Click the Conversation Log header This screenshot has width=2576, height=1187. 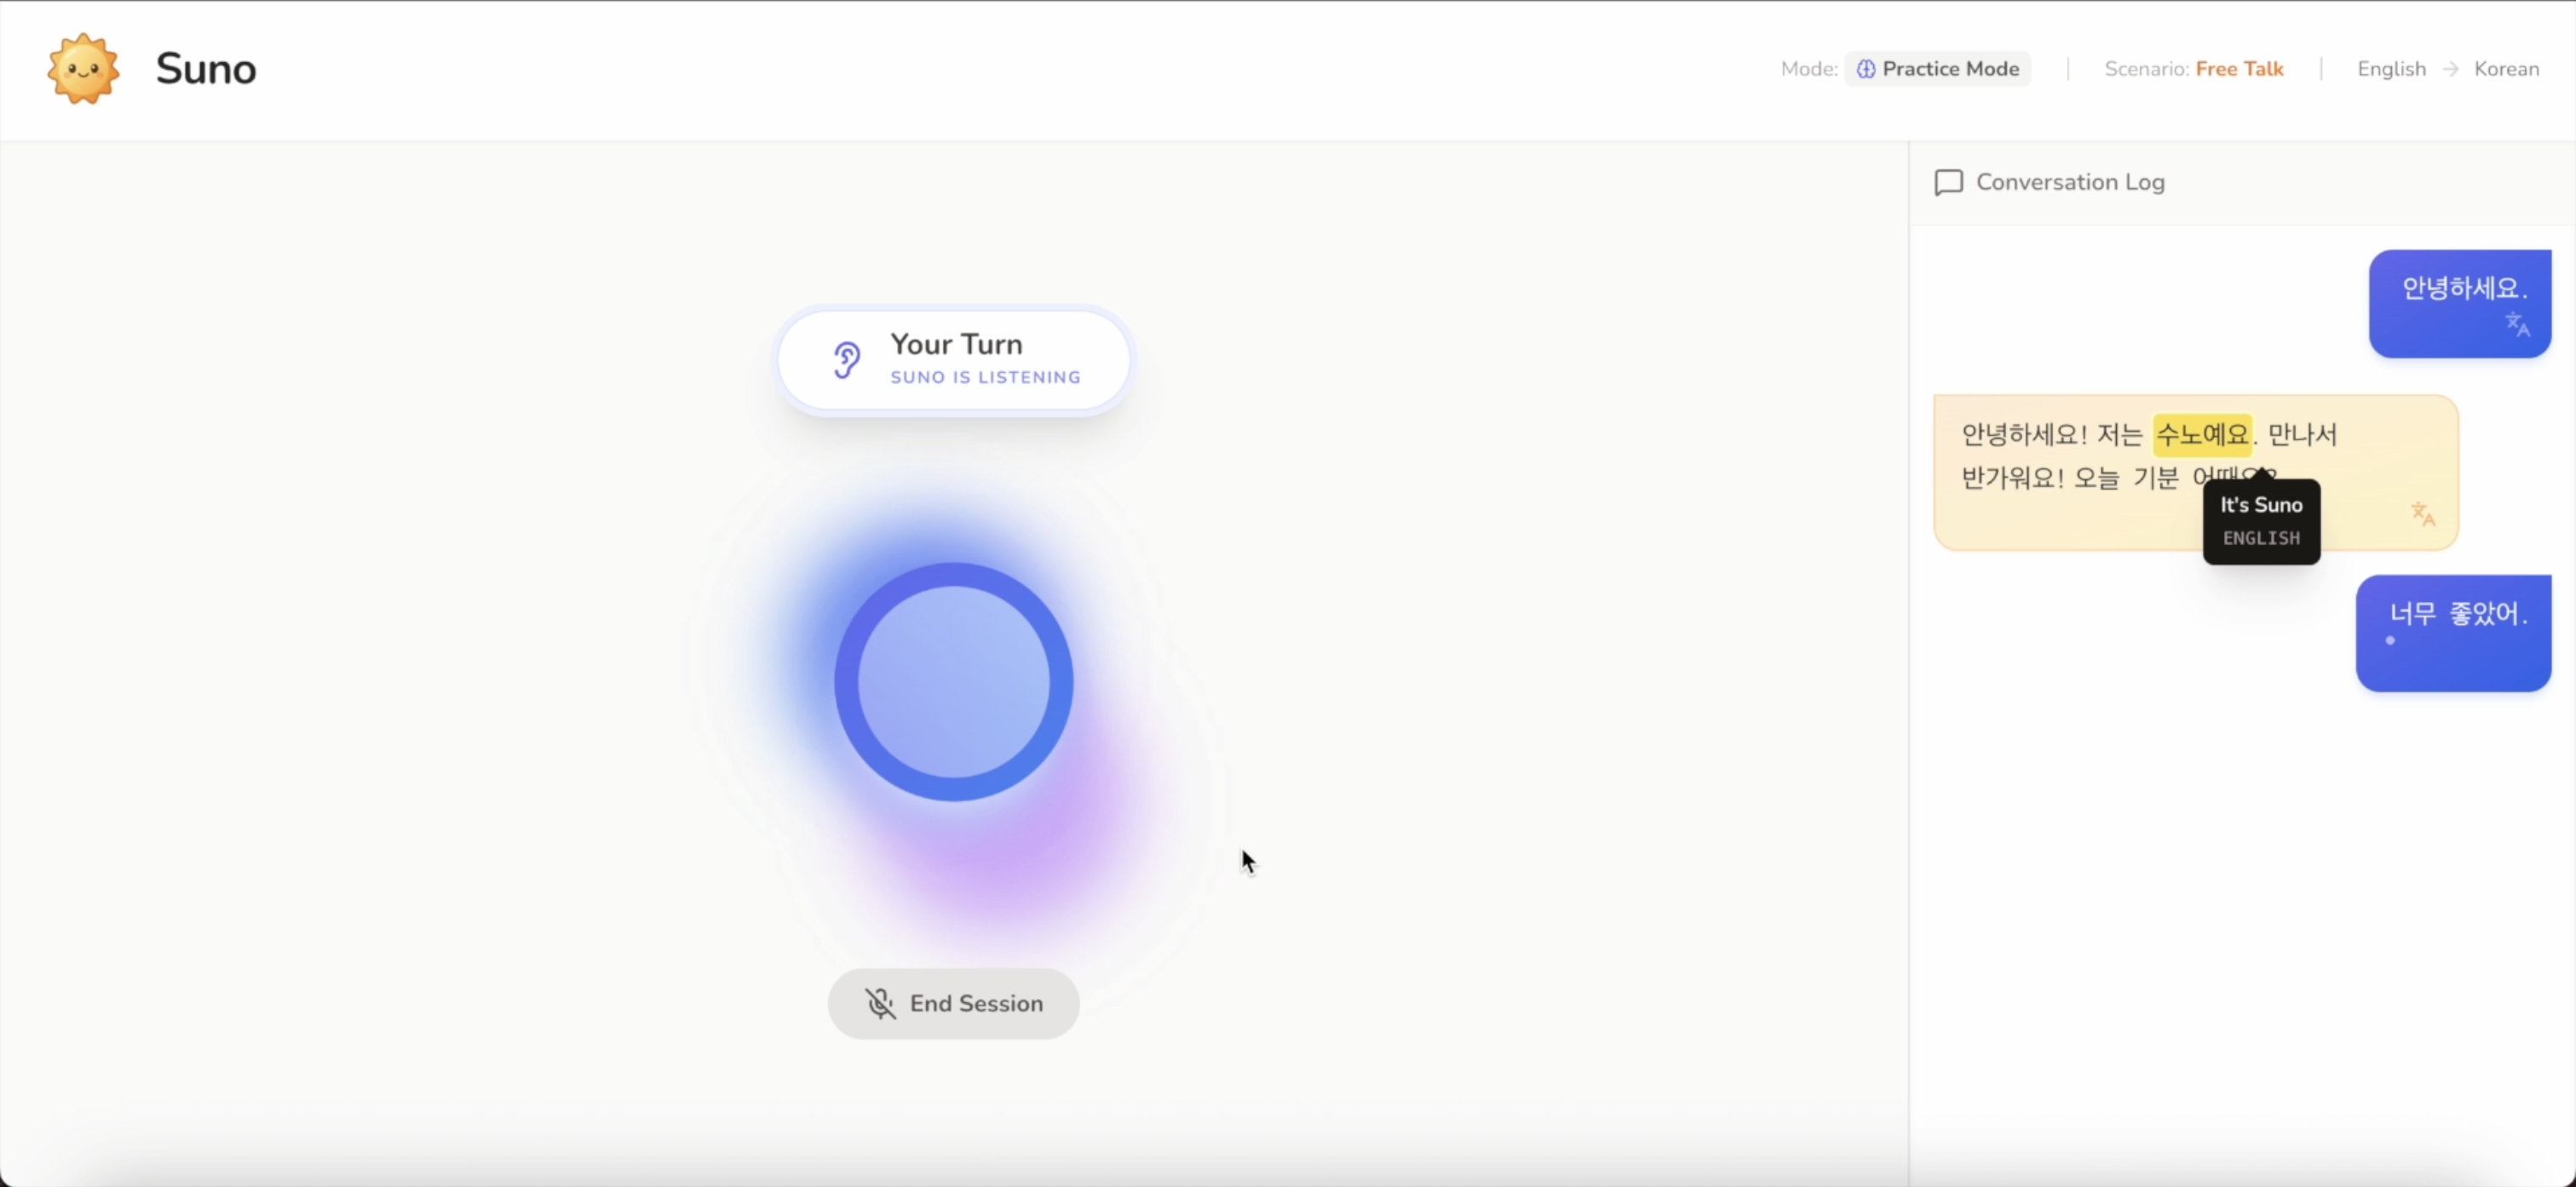[2069, 182]
